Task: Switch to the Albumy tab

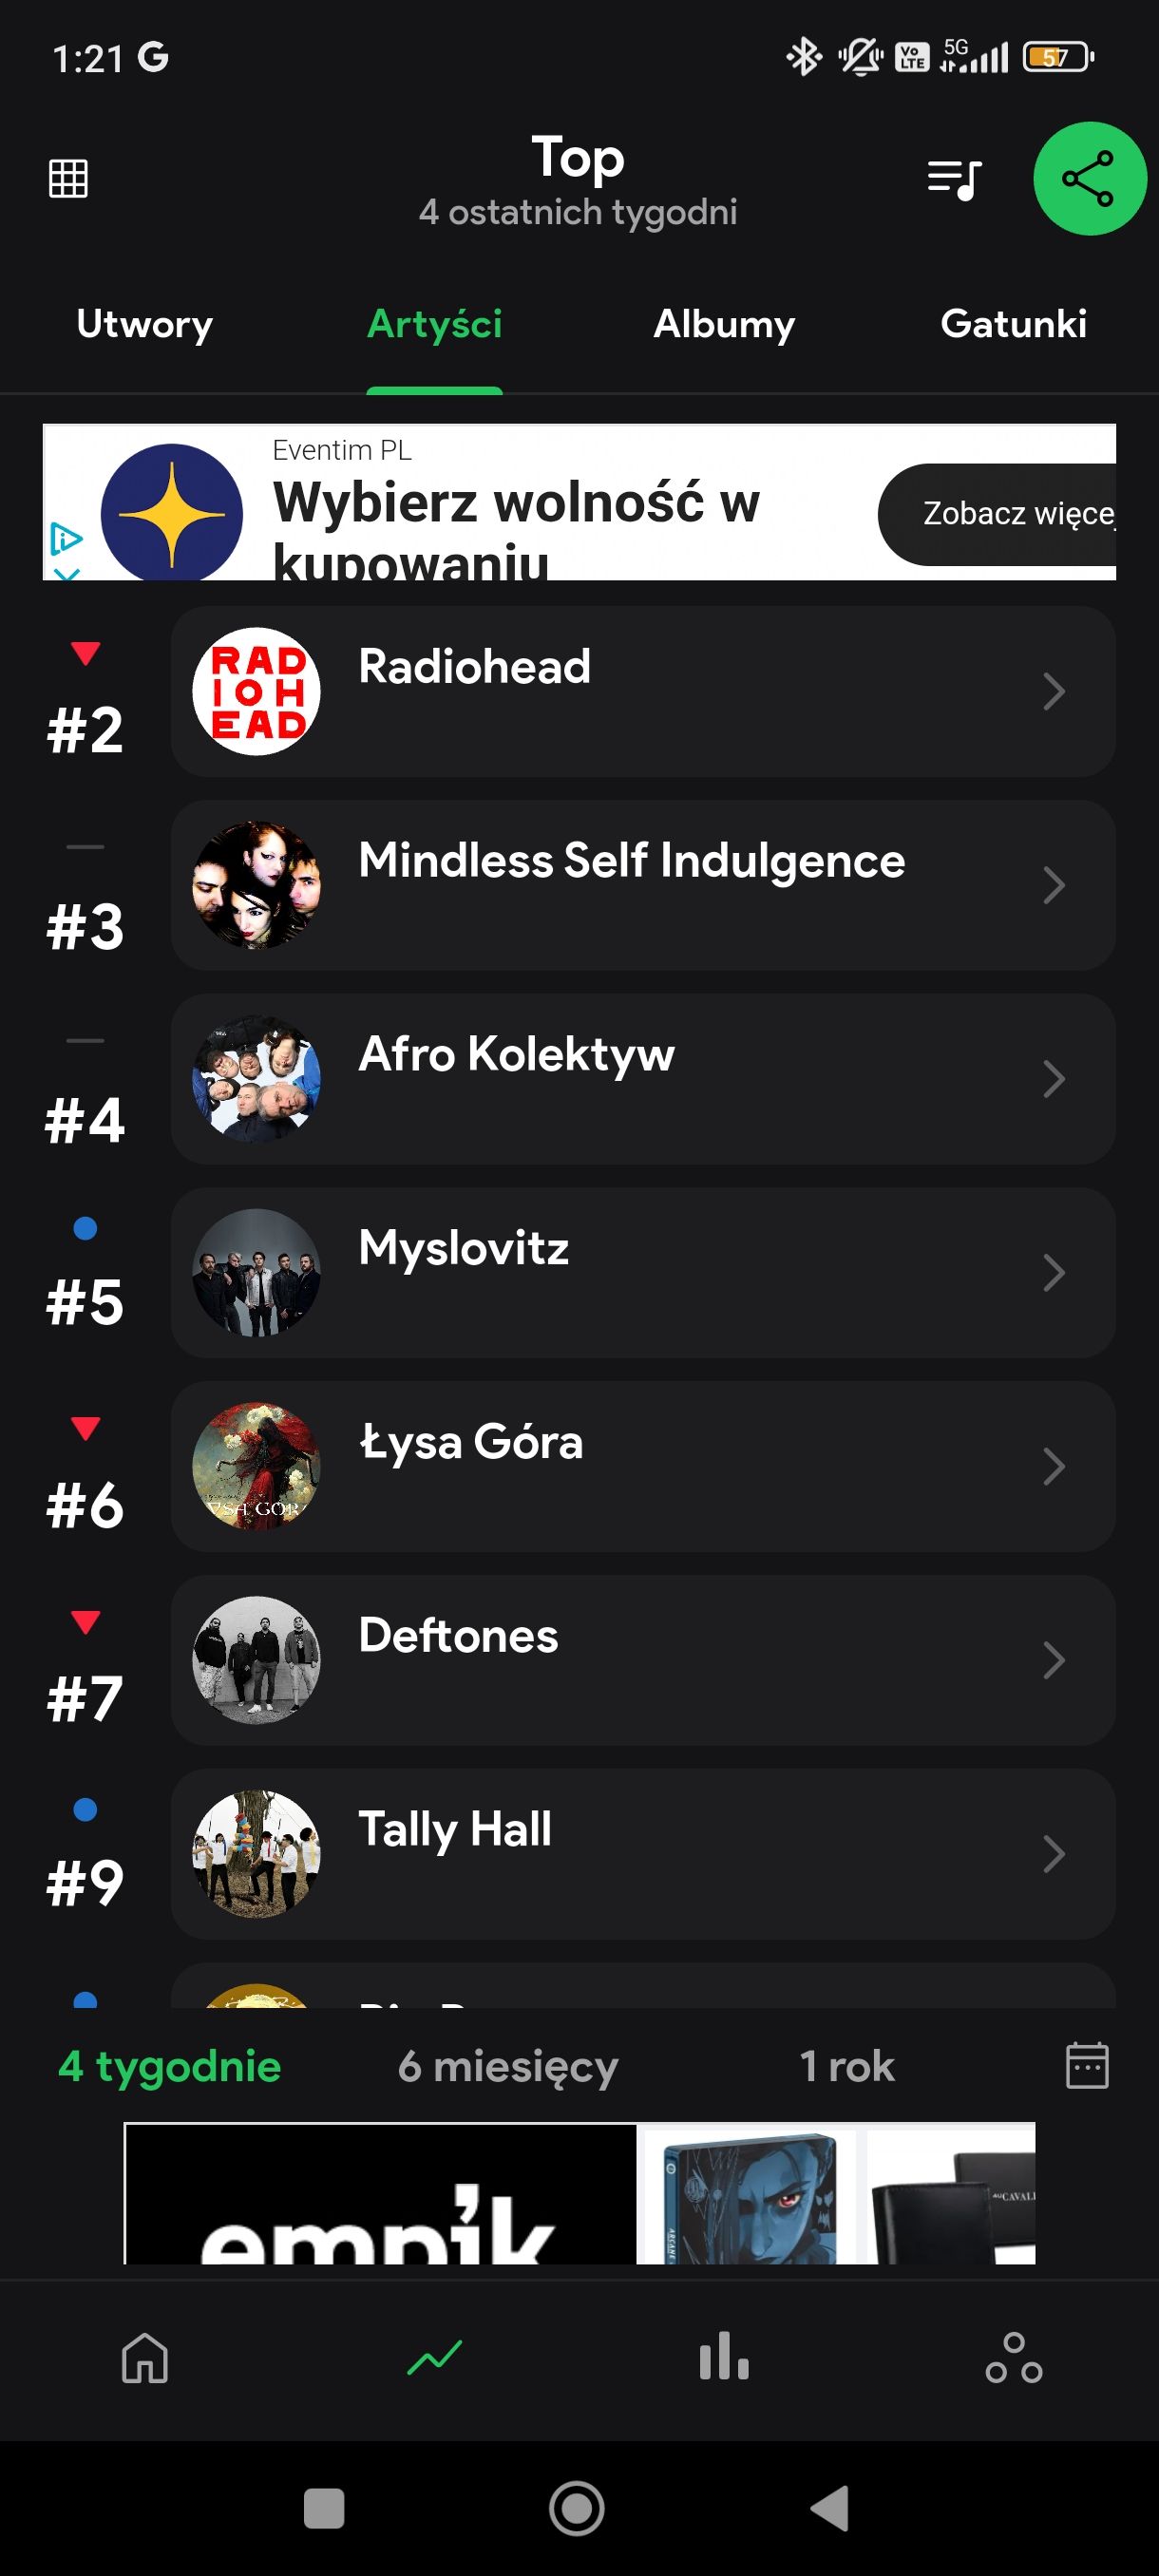Action: [724, 324]
